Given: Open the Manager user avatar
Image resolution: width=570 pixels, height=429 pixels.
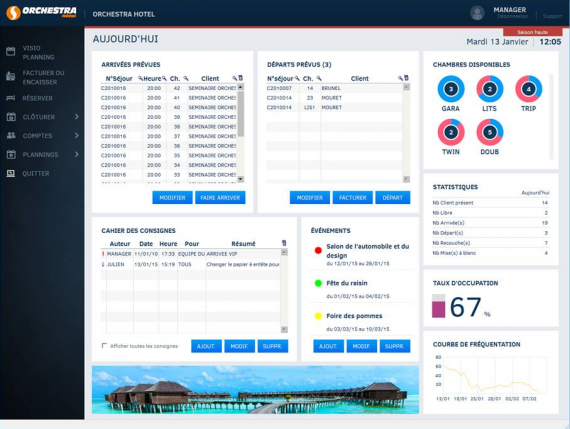Looking at the screenshot, I should click(x=477, y=13).
